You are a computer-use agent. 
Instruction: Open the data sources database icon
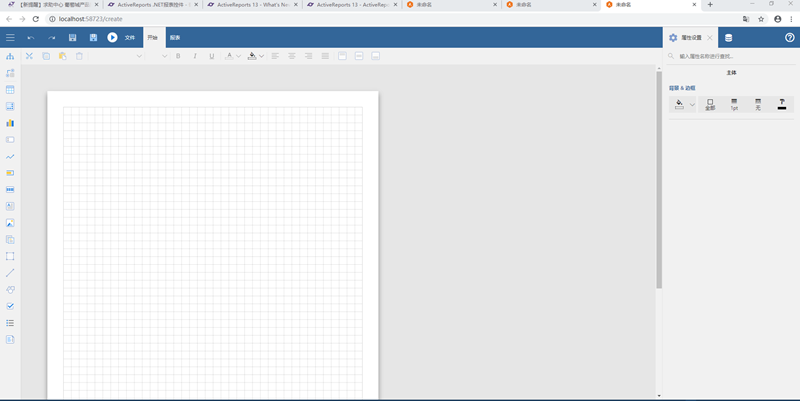[728, 38]
